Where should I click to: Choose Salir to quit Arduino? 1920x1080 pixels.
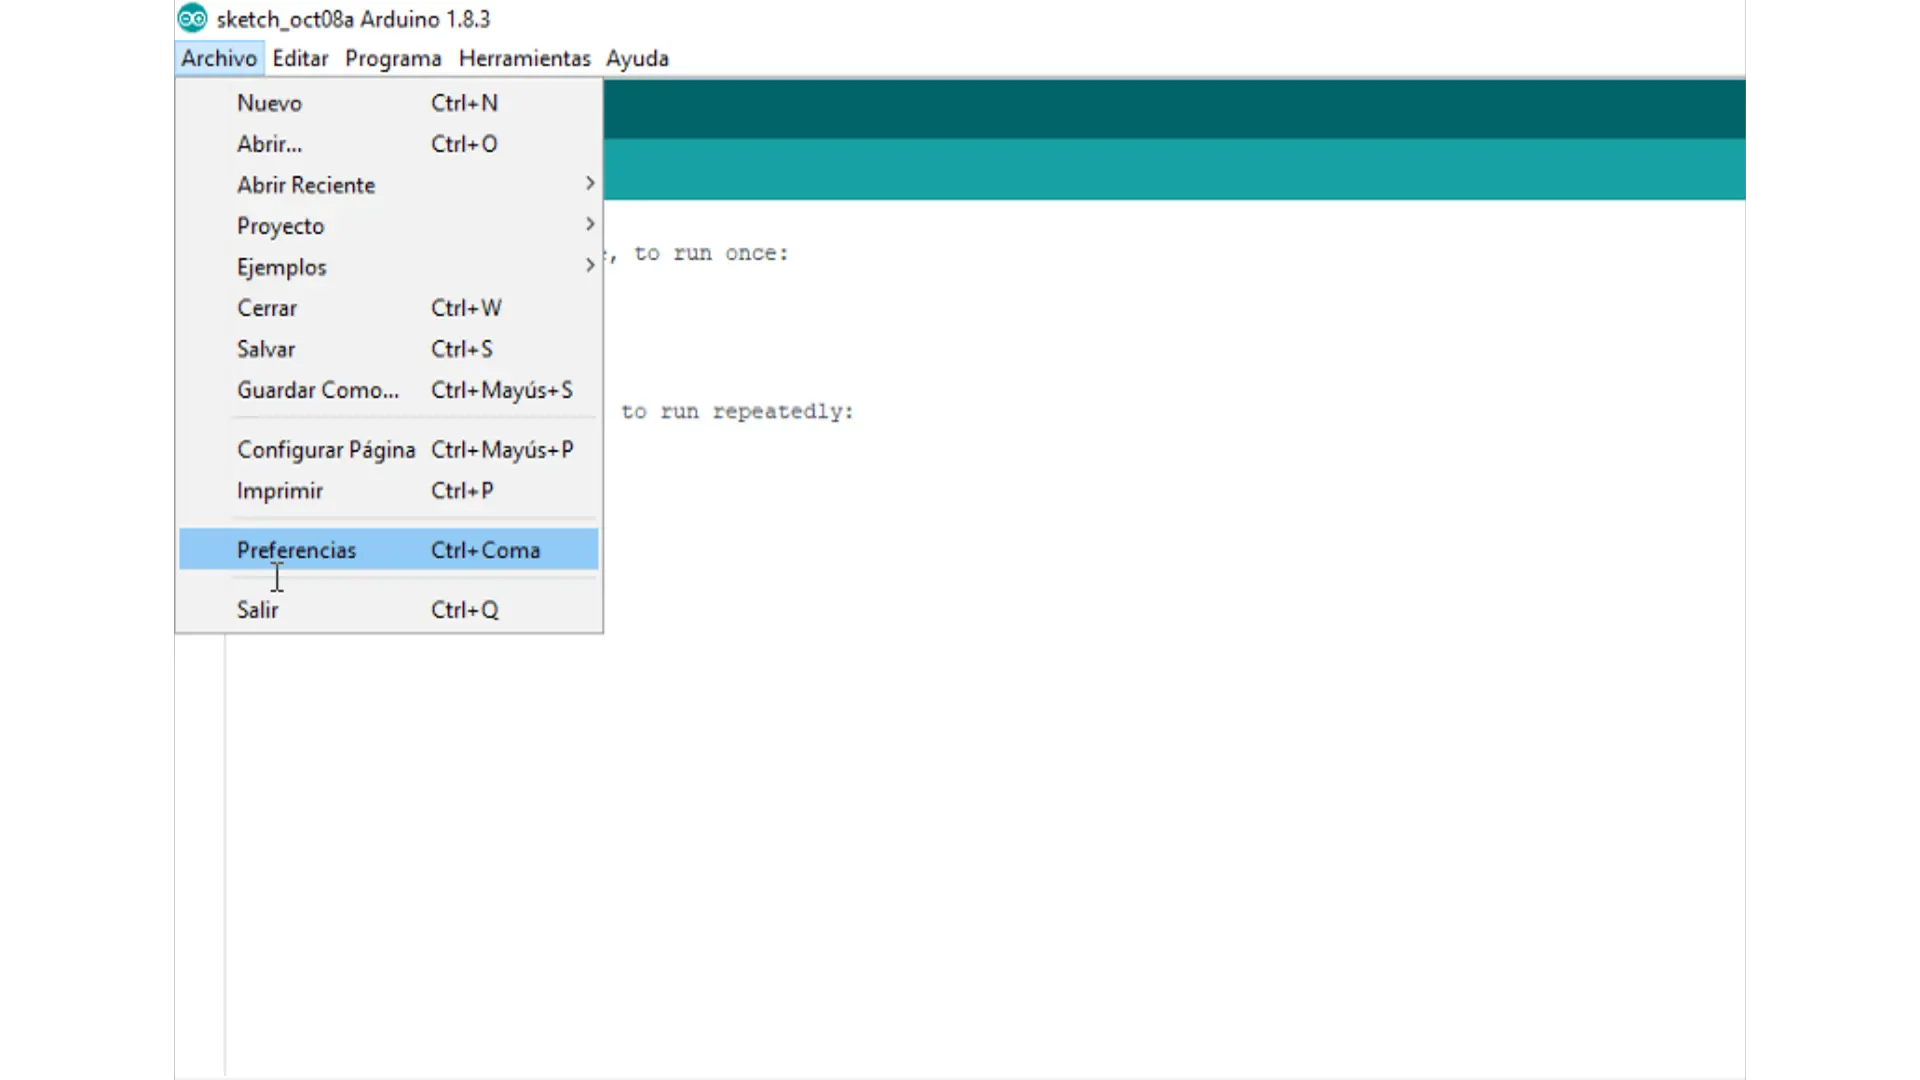[x=389, y=610]
